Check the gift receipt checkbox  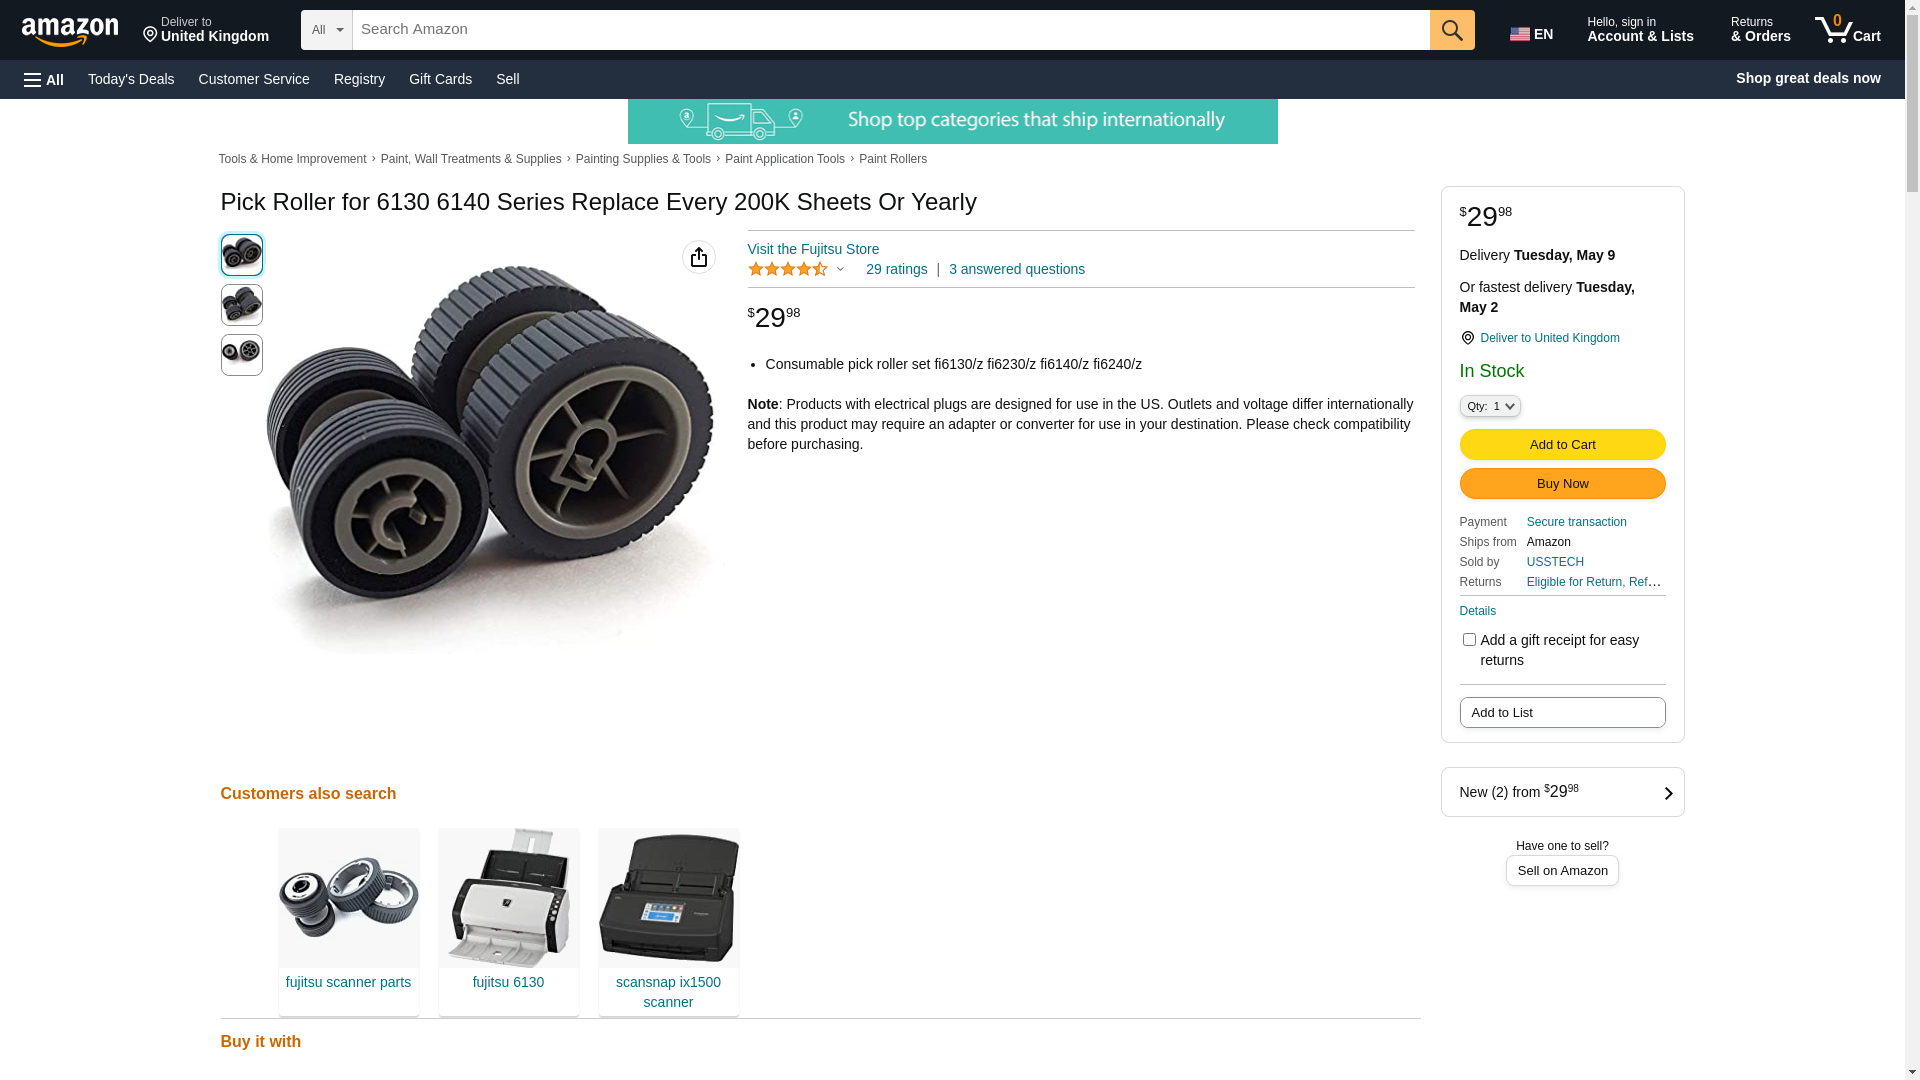(1469, 640)
